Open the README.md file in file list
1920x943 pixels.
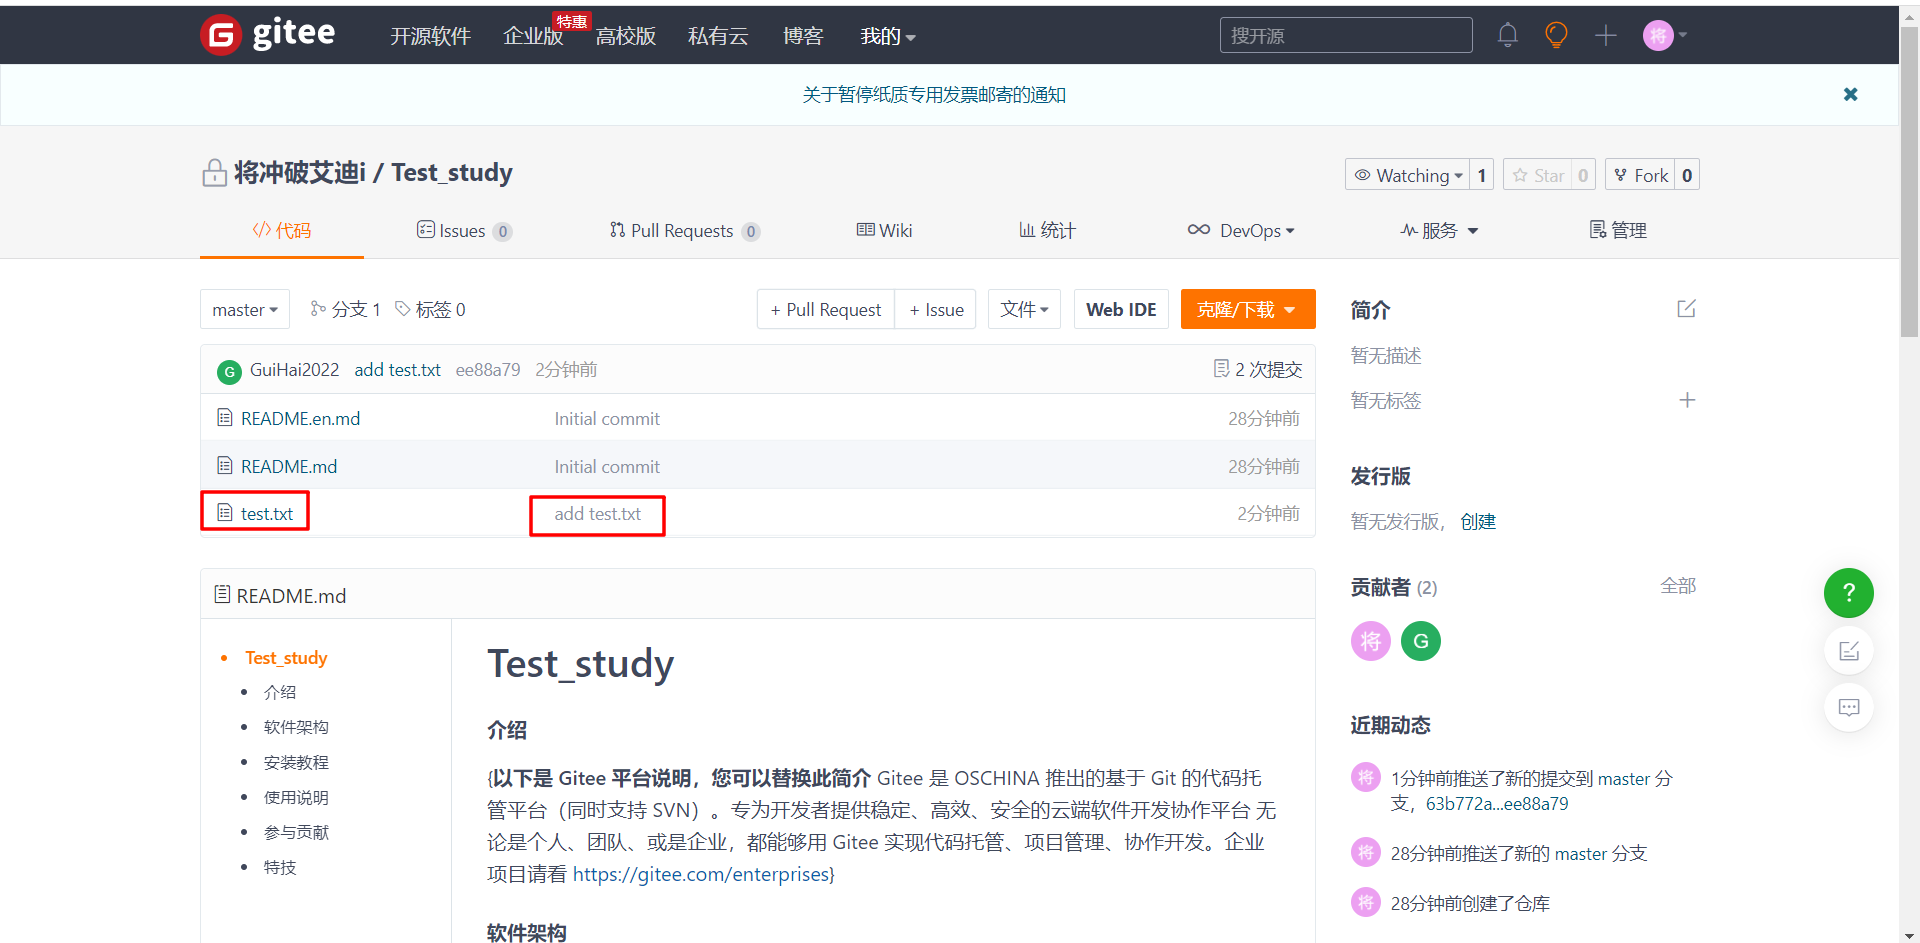click(289, 466)
